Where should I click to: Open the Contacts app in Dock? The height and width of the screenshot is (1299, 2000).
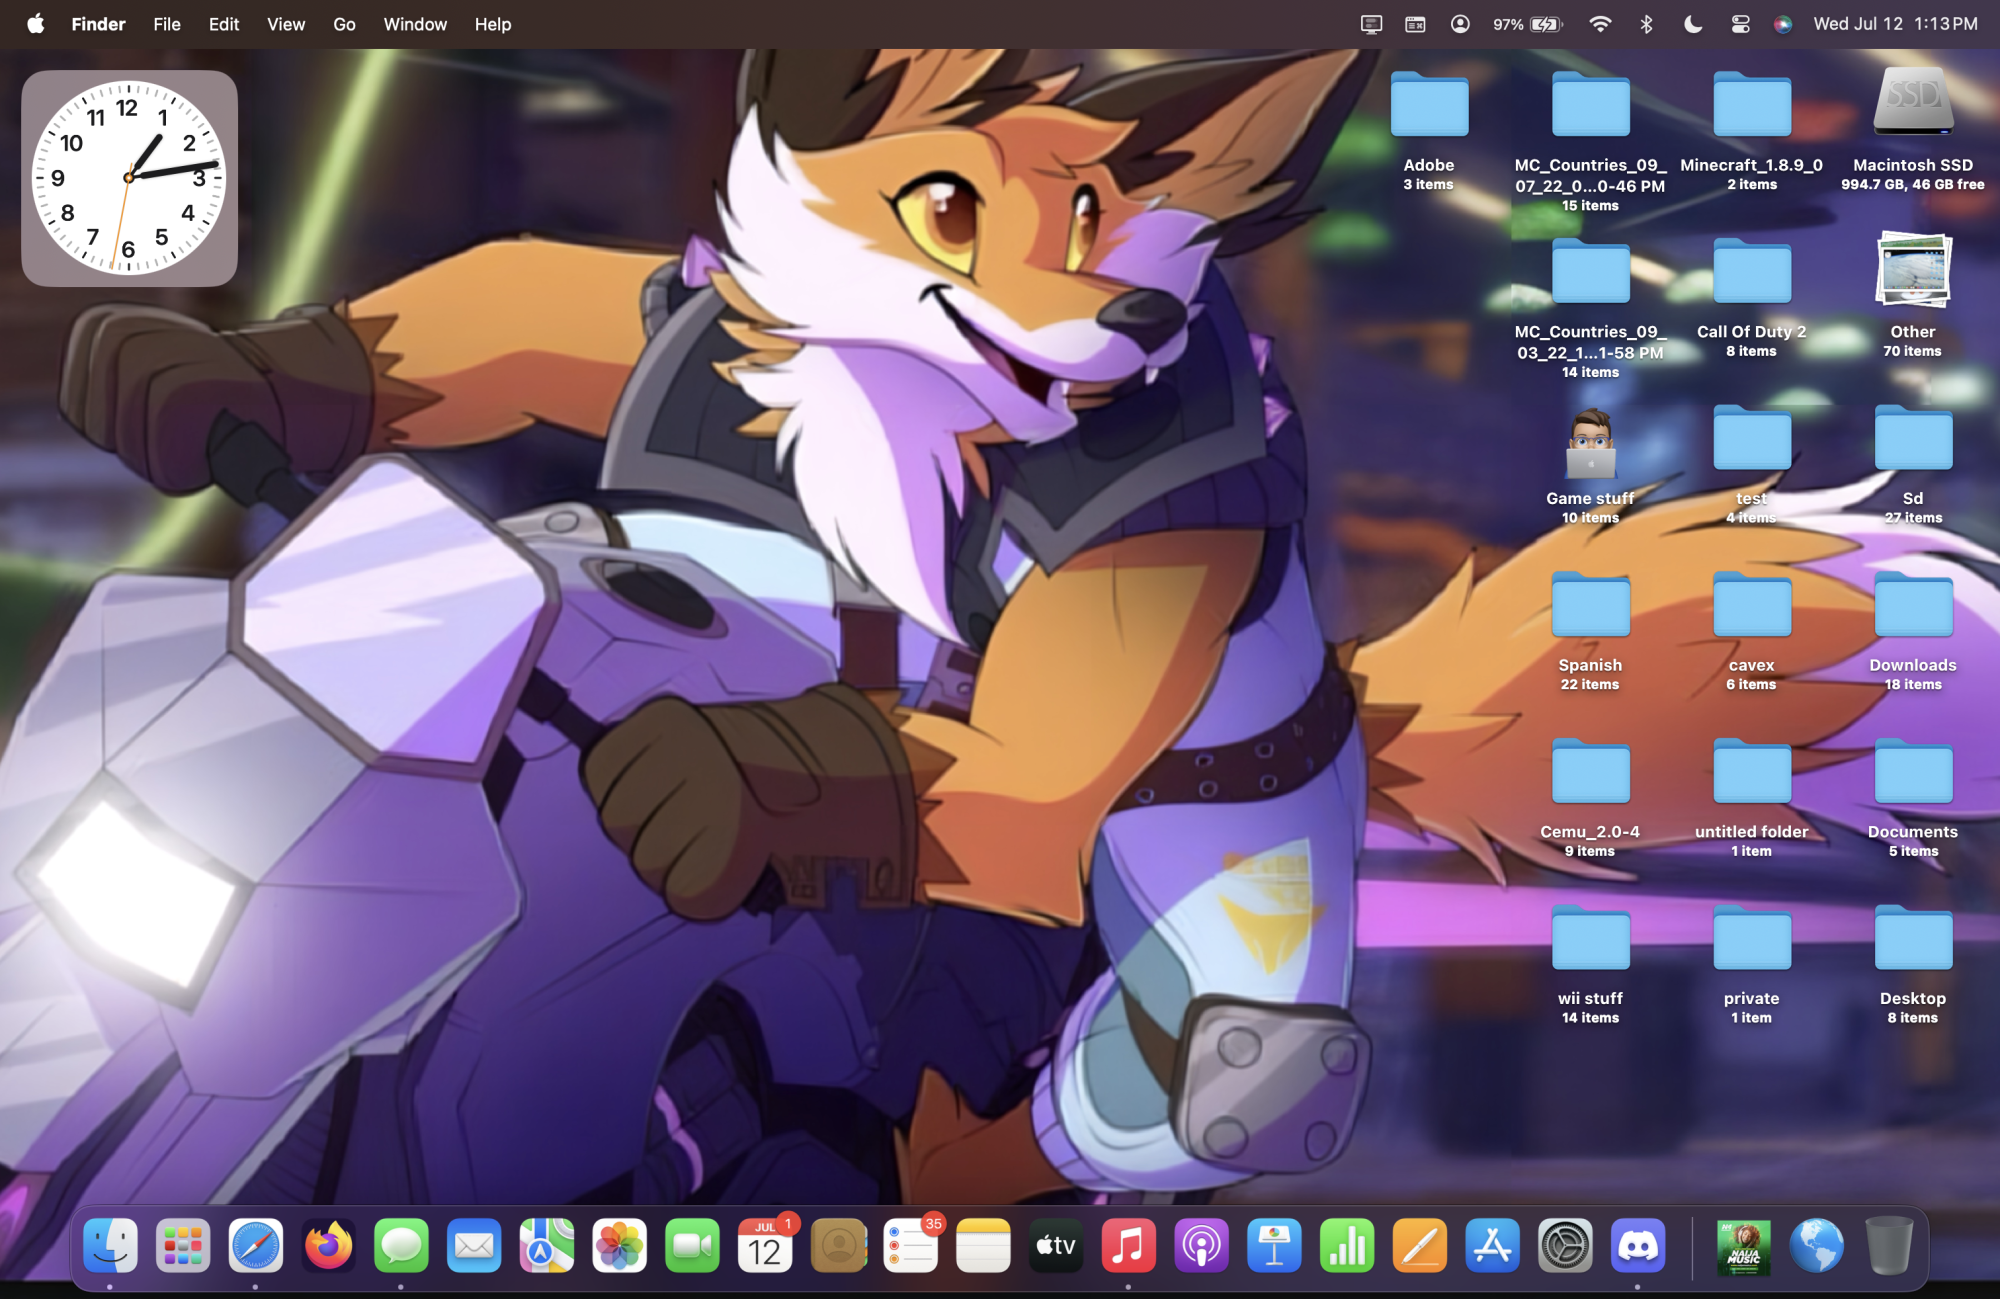click(838, 1245)
